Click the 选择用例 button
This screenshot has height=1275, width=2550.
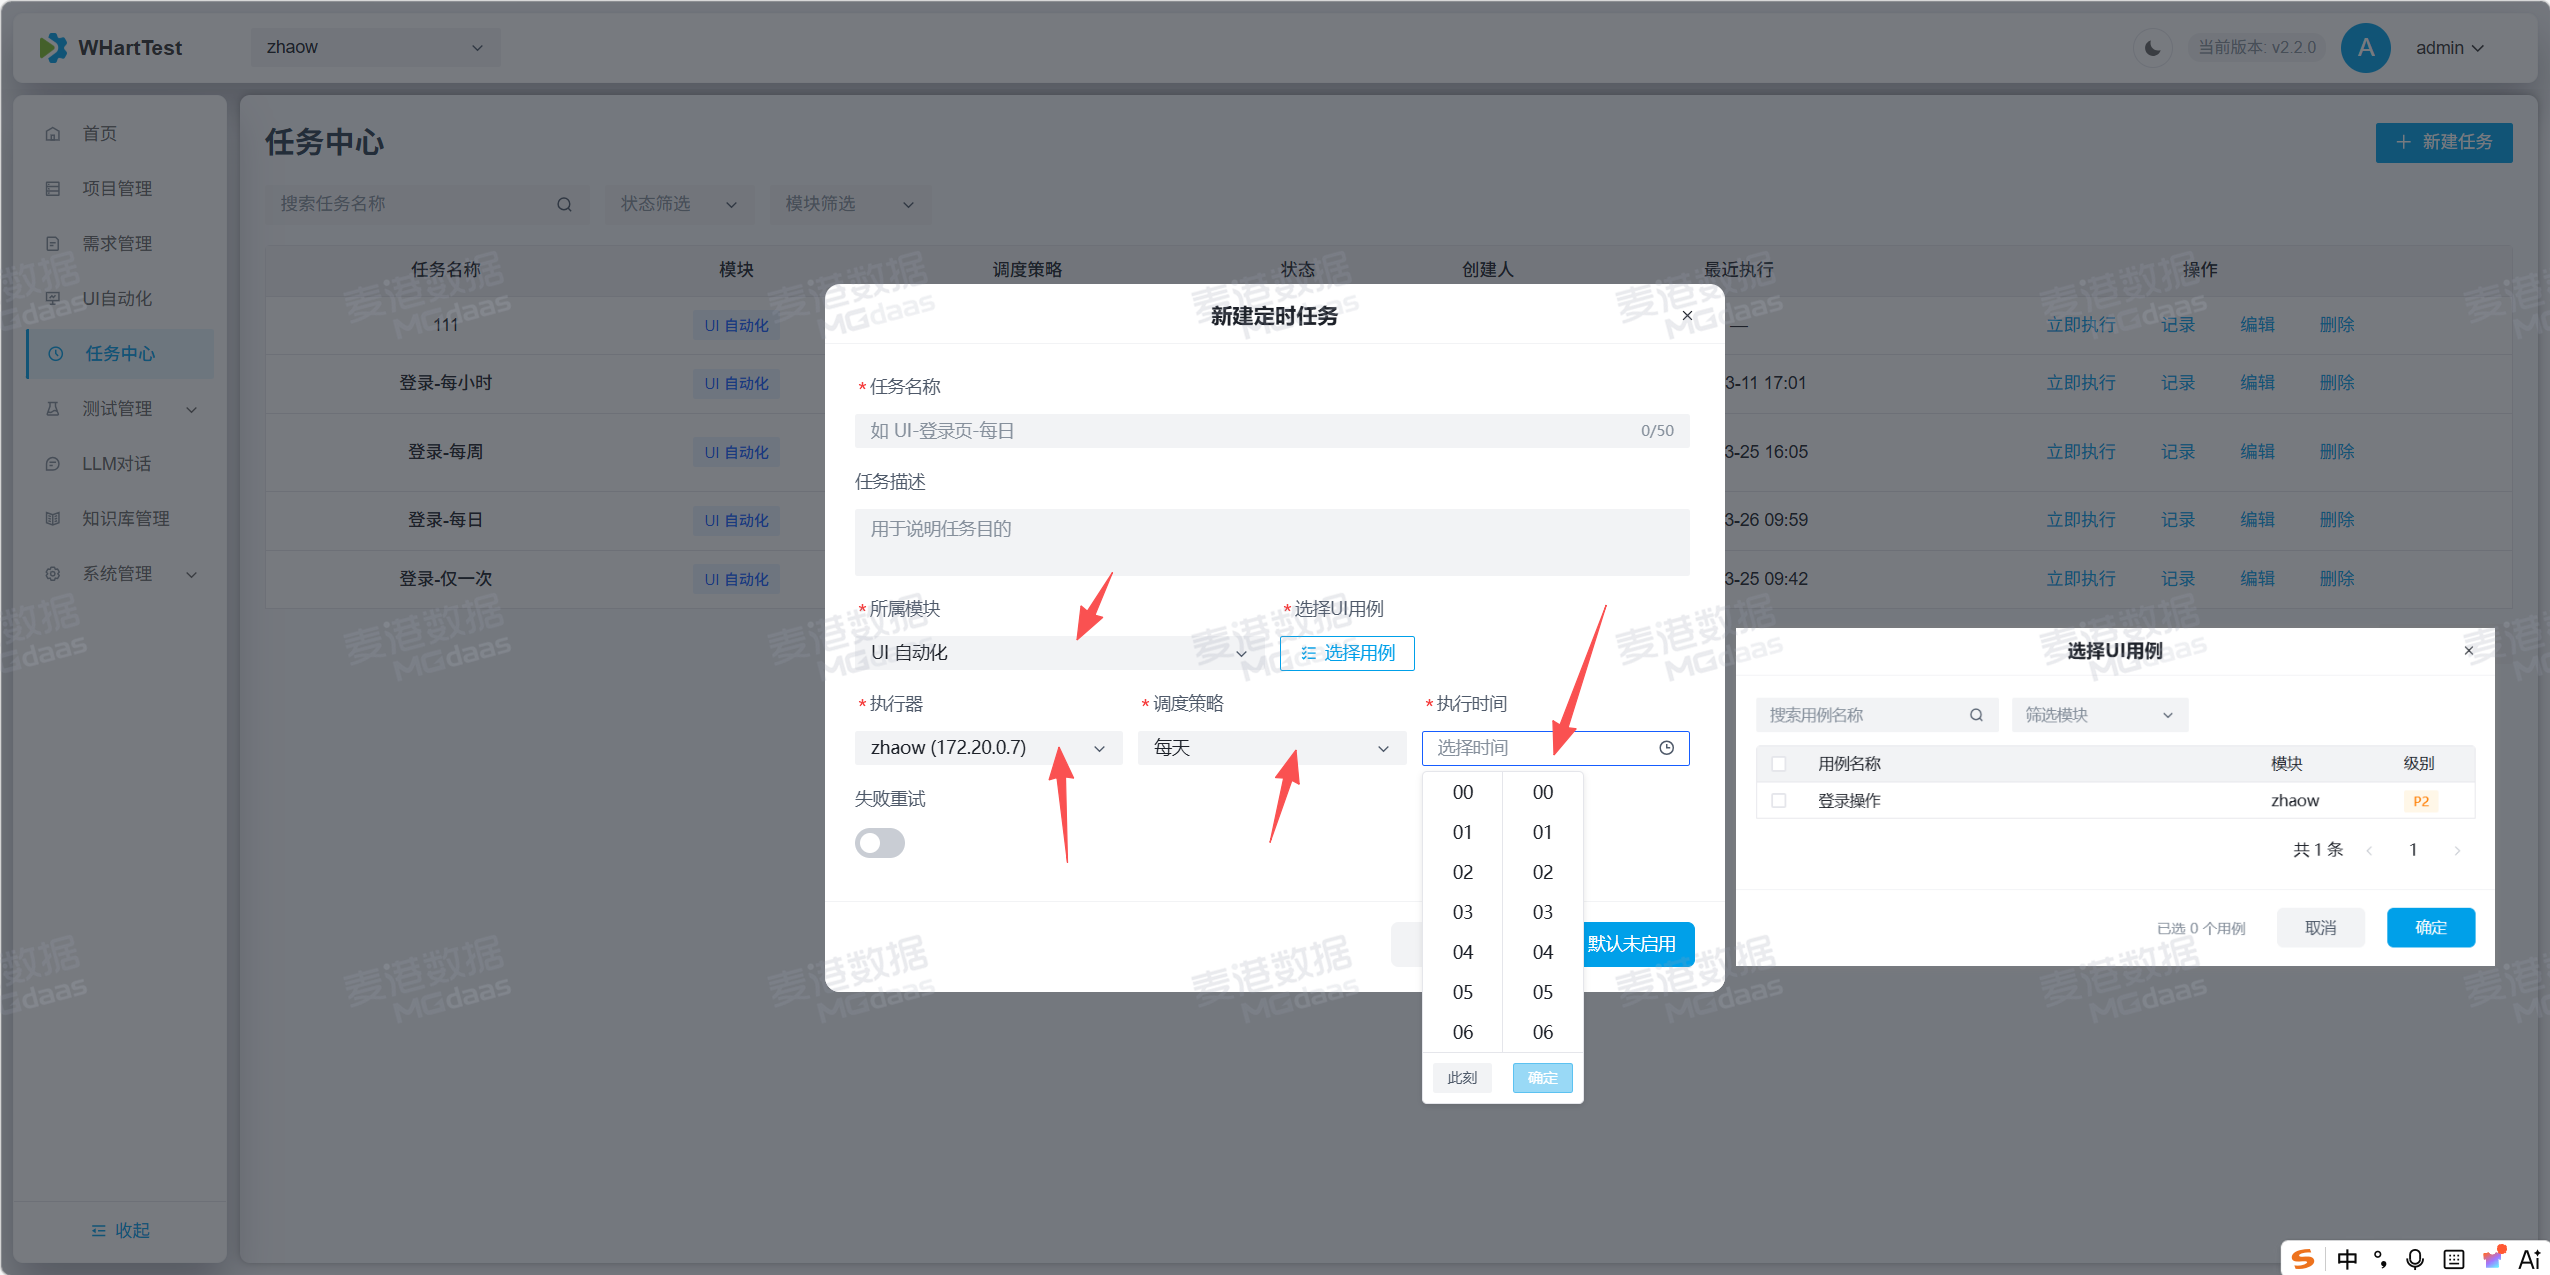[x=1346, y=653]
